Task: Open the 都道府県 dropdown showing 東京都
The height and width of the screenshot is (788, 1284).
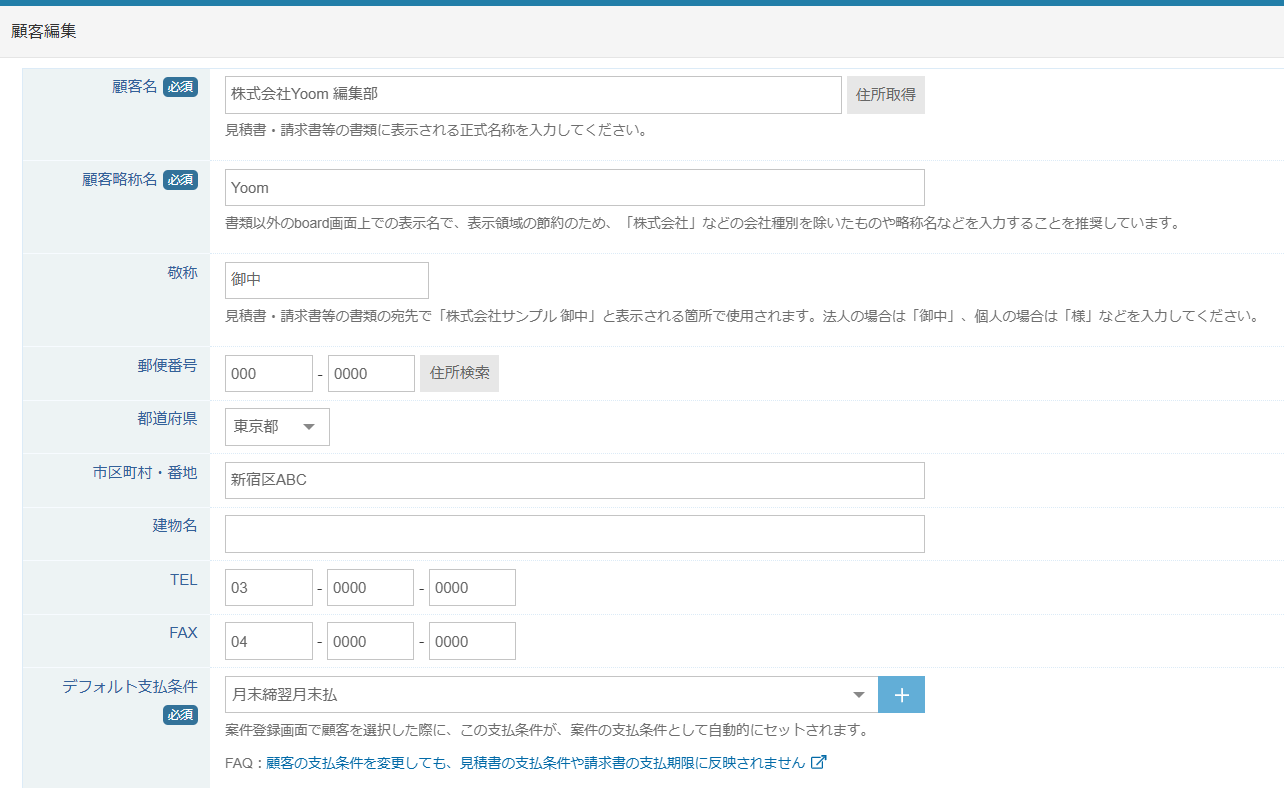Action: click(x=277, y=427)
